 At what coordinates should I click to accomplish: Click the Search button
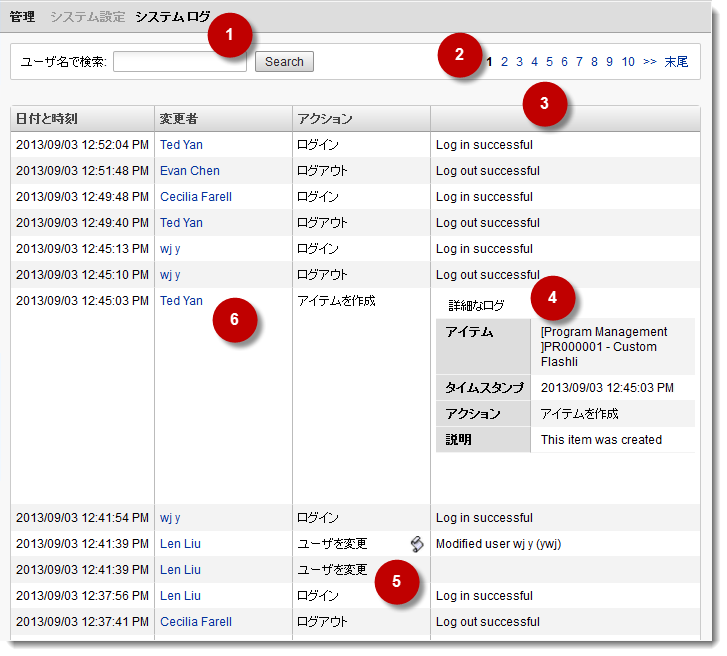284,62
